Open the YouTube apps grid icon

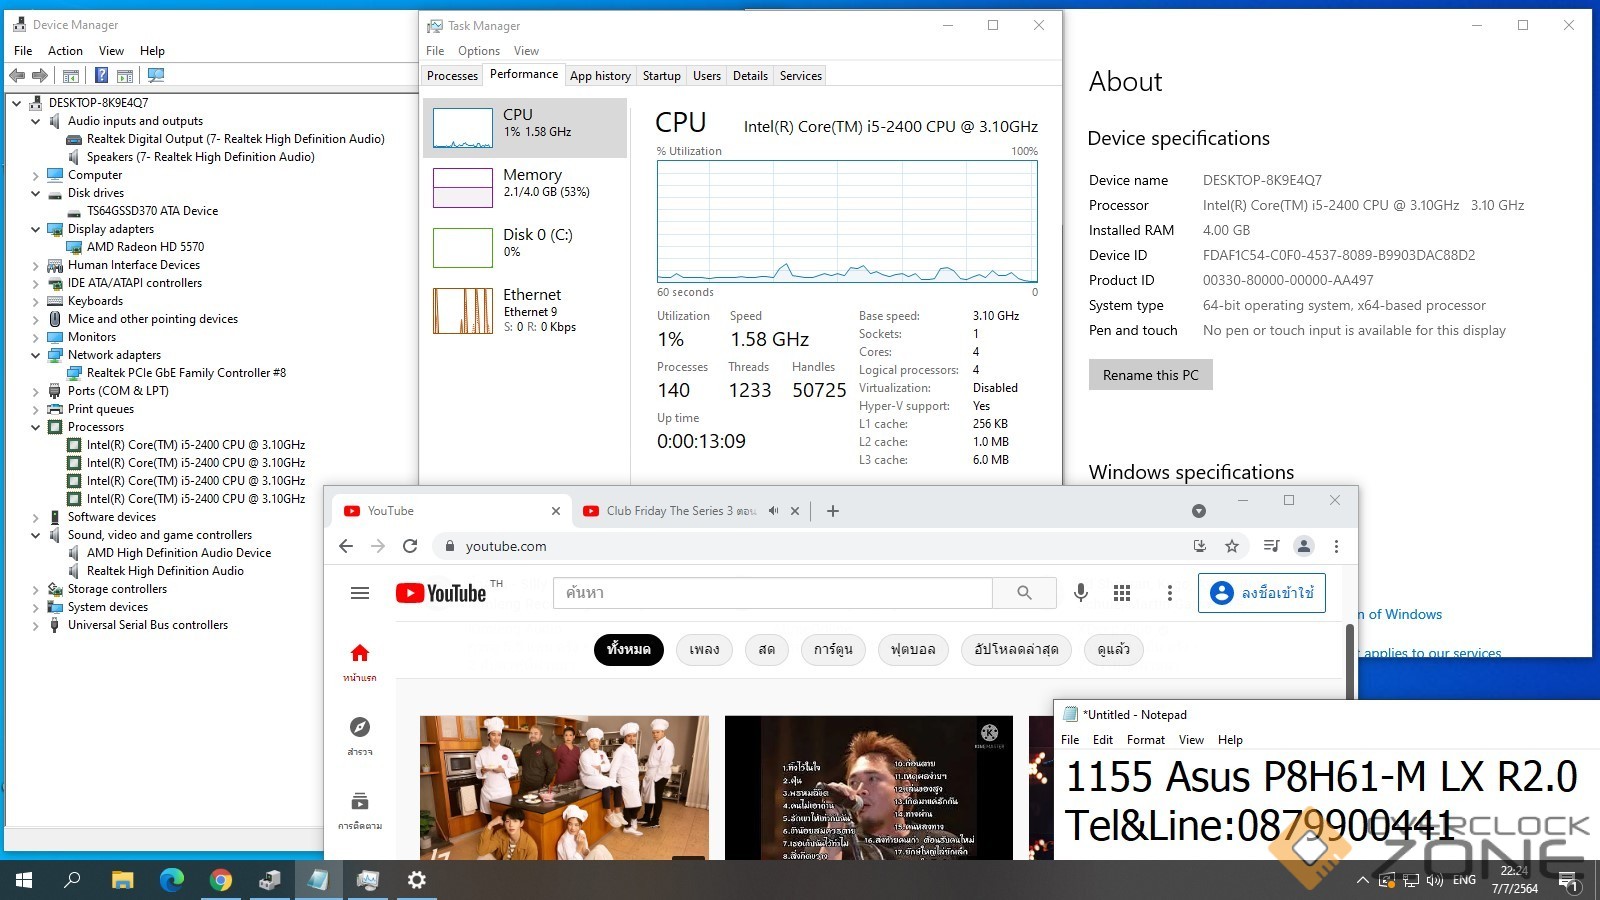coord(1122,593)
